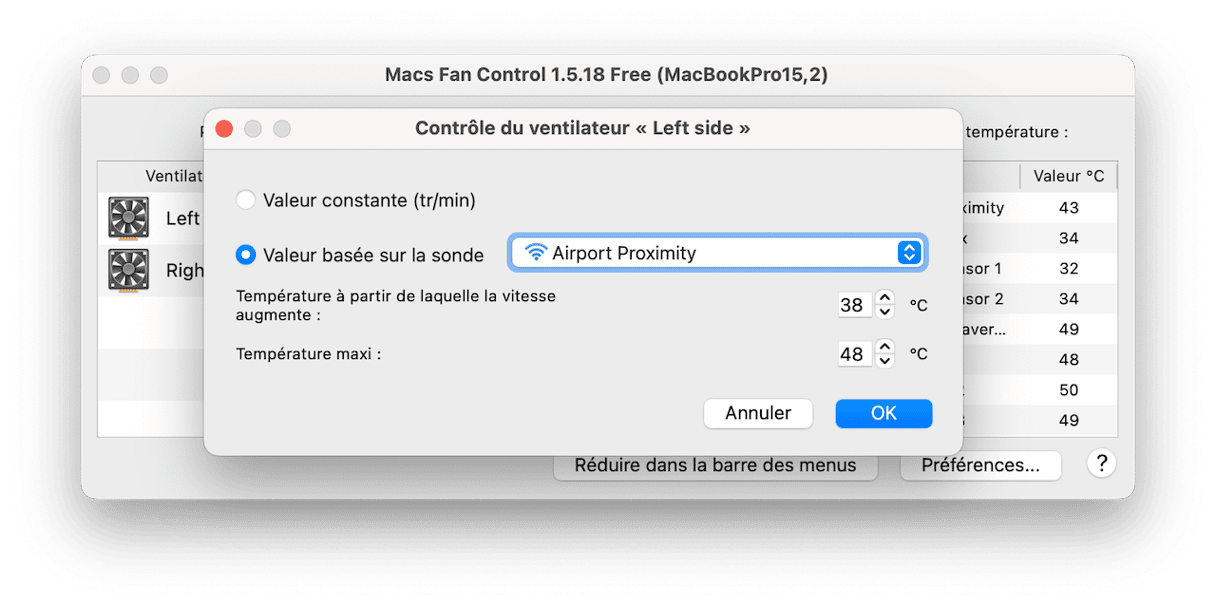
Task: Click Réduire dans la barre des menus
Action: click(715, 465)
